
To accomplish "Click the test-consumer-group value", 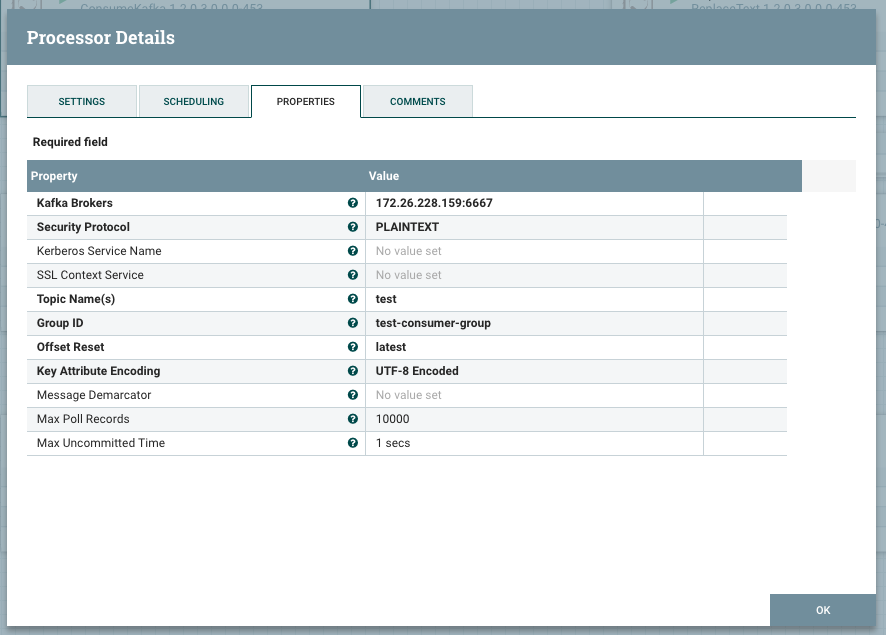I will (433, 323).
